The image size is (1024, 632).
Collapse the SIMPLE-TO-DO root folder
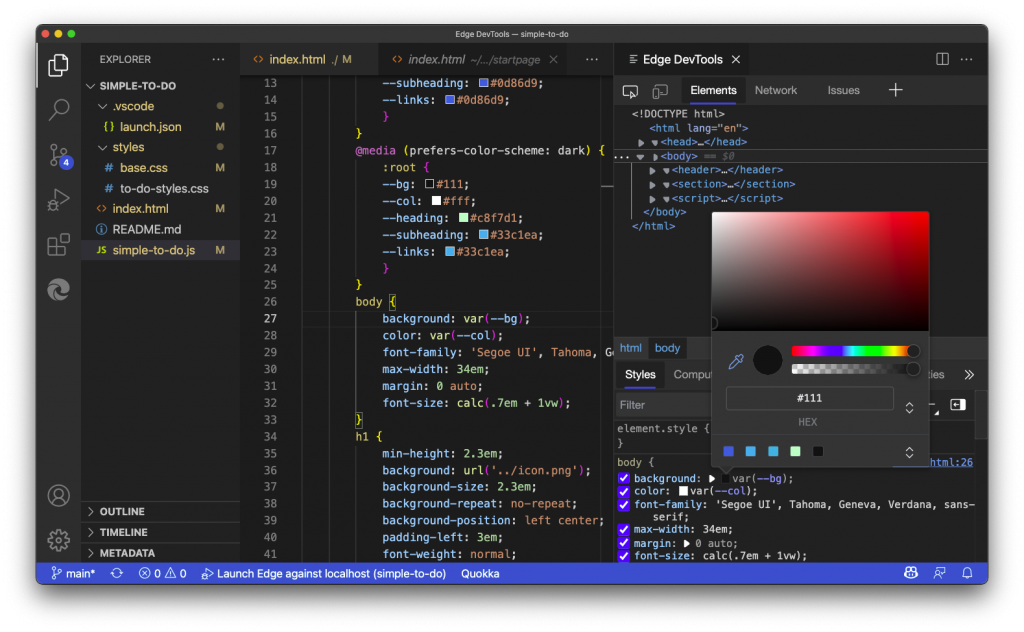pyautogui.click(x=91, y=86)
